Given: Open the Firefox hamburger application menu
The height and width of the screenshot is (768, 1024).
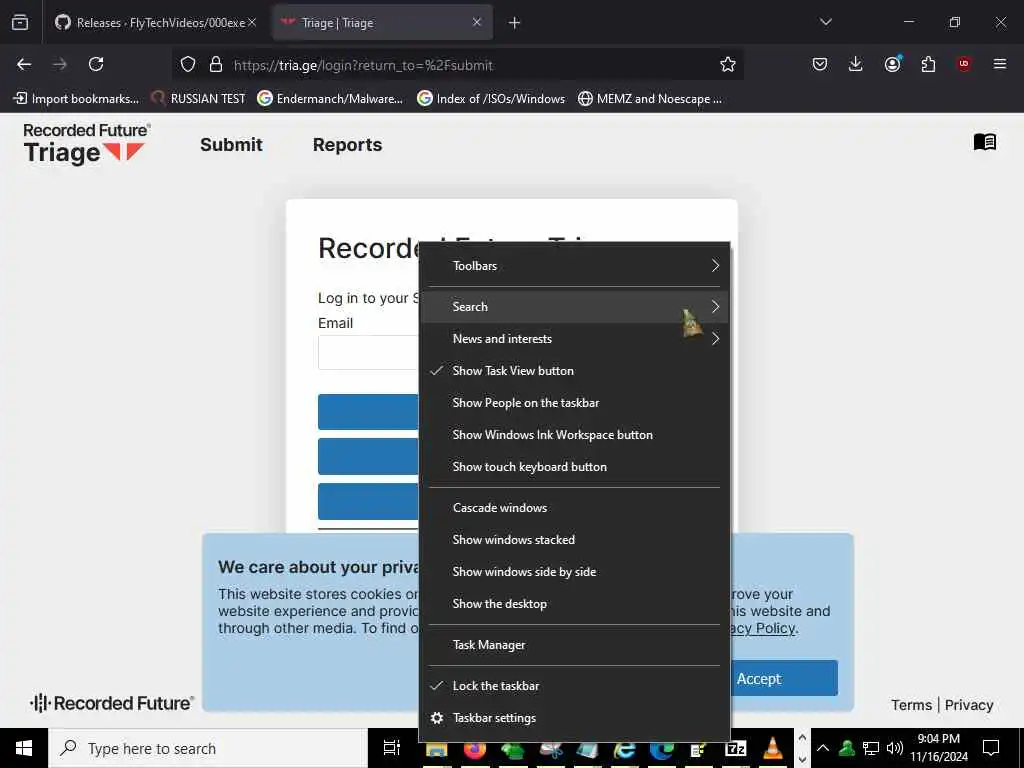Looking at the screenshot, I should click(x=1000, y=64).
